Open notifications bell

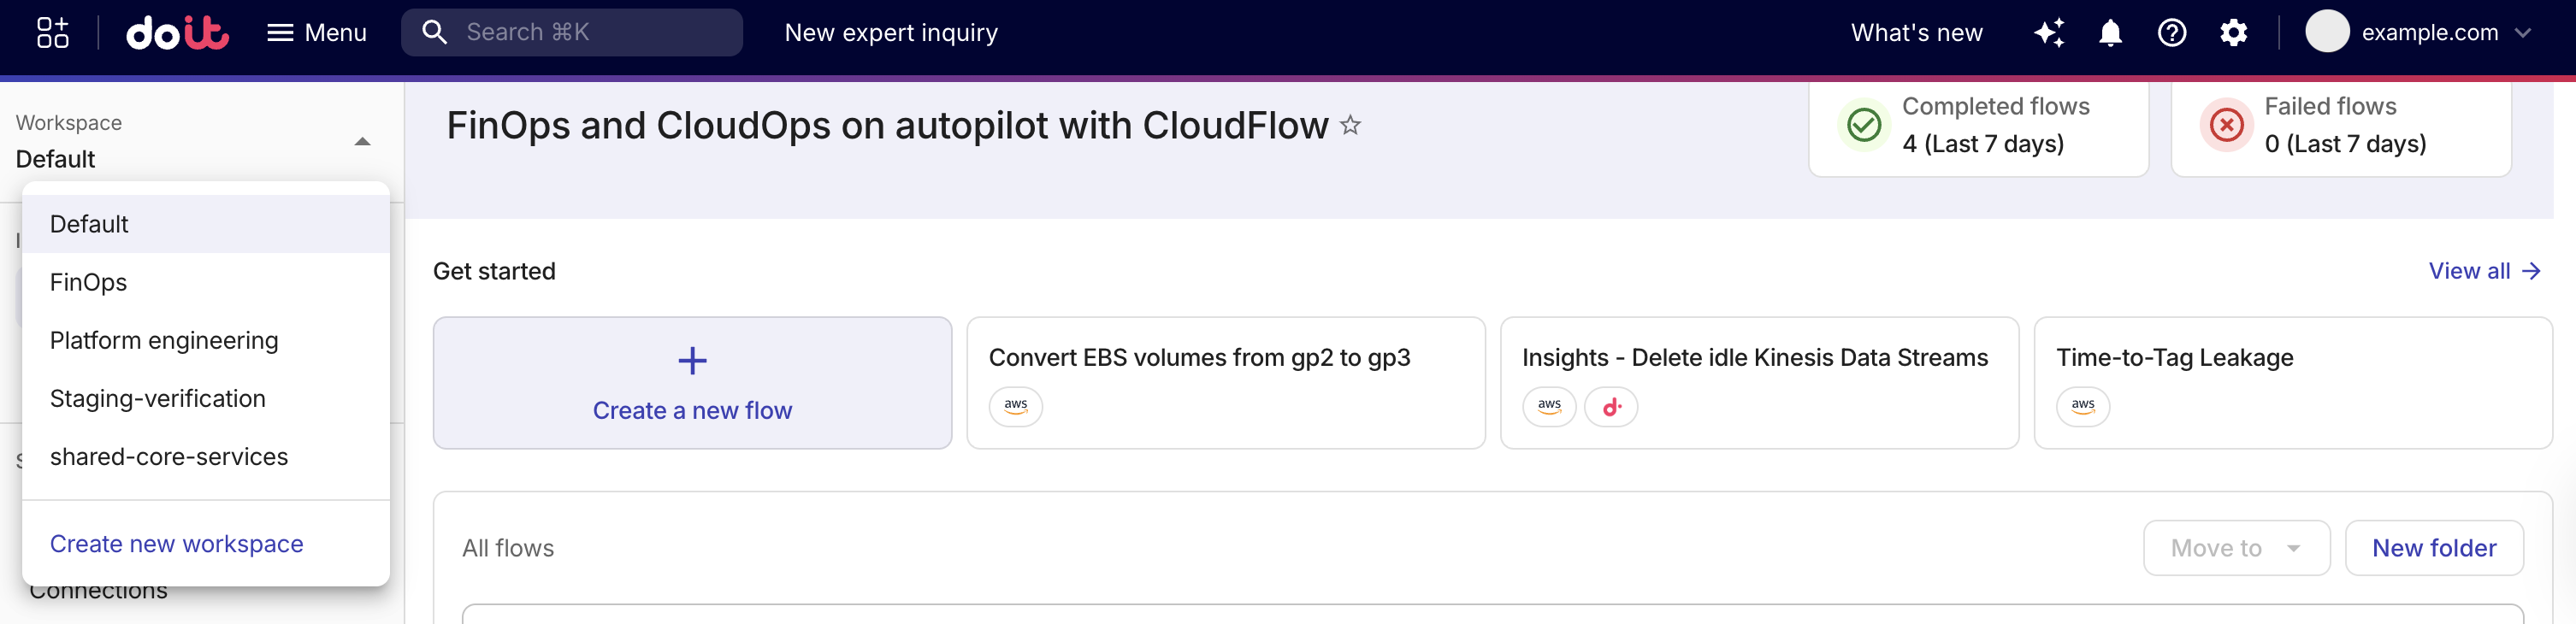coord(2110,32)
